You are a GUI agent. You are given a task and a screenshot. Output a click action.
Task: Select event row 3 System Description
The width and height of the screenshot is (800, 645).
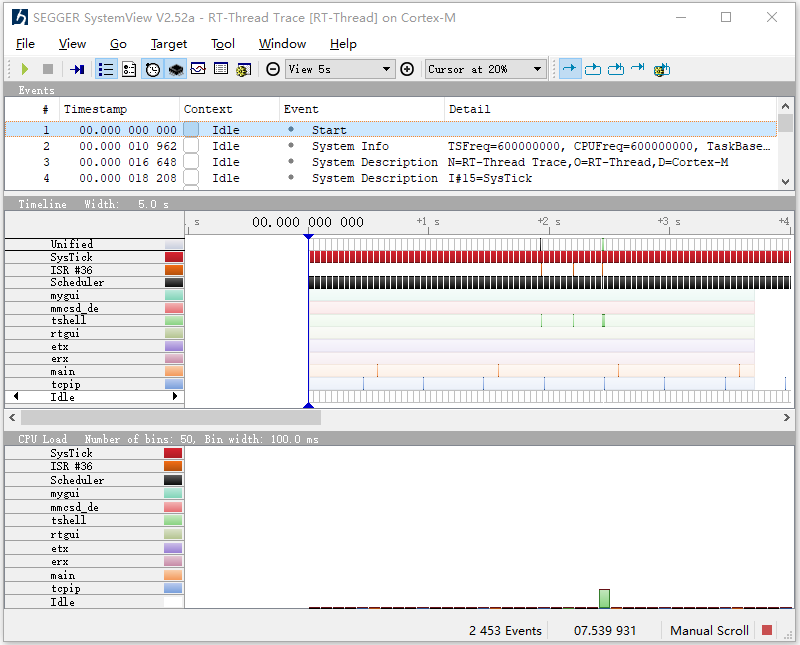point(374,162)
